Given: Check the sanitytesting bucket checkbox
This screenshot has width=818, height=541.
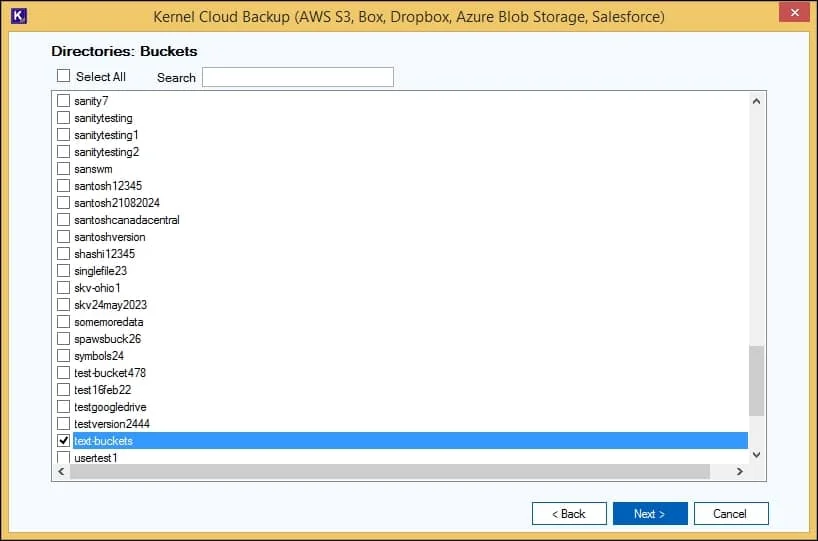Looking at the screenshot, I should (x=64, y=117).
